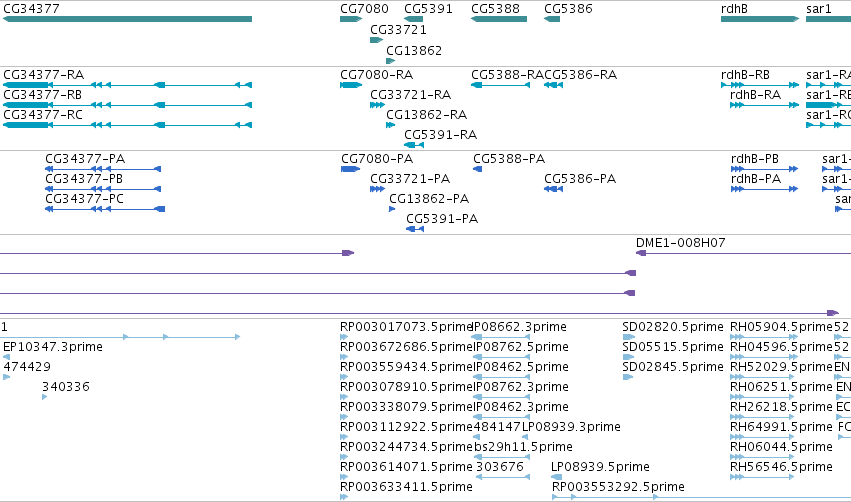Click EST label RH06251.5prime

click(x=781, y=387)
